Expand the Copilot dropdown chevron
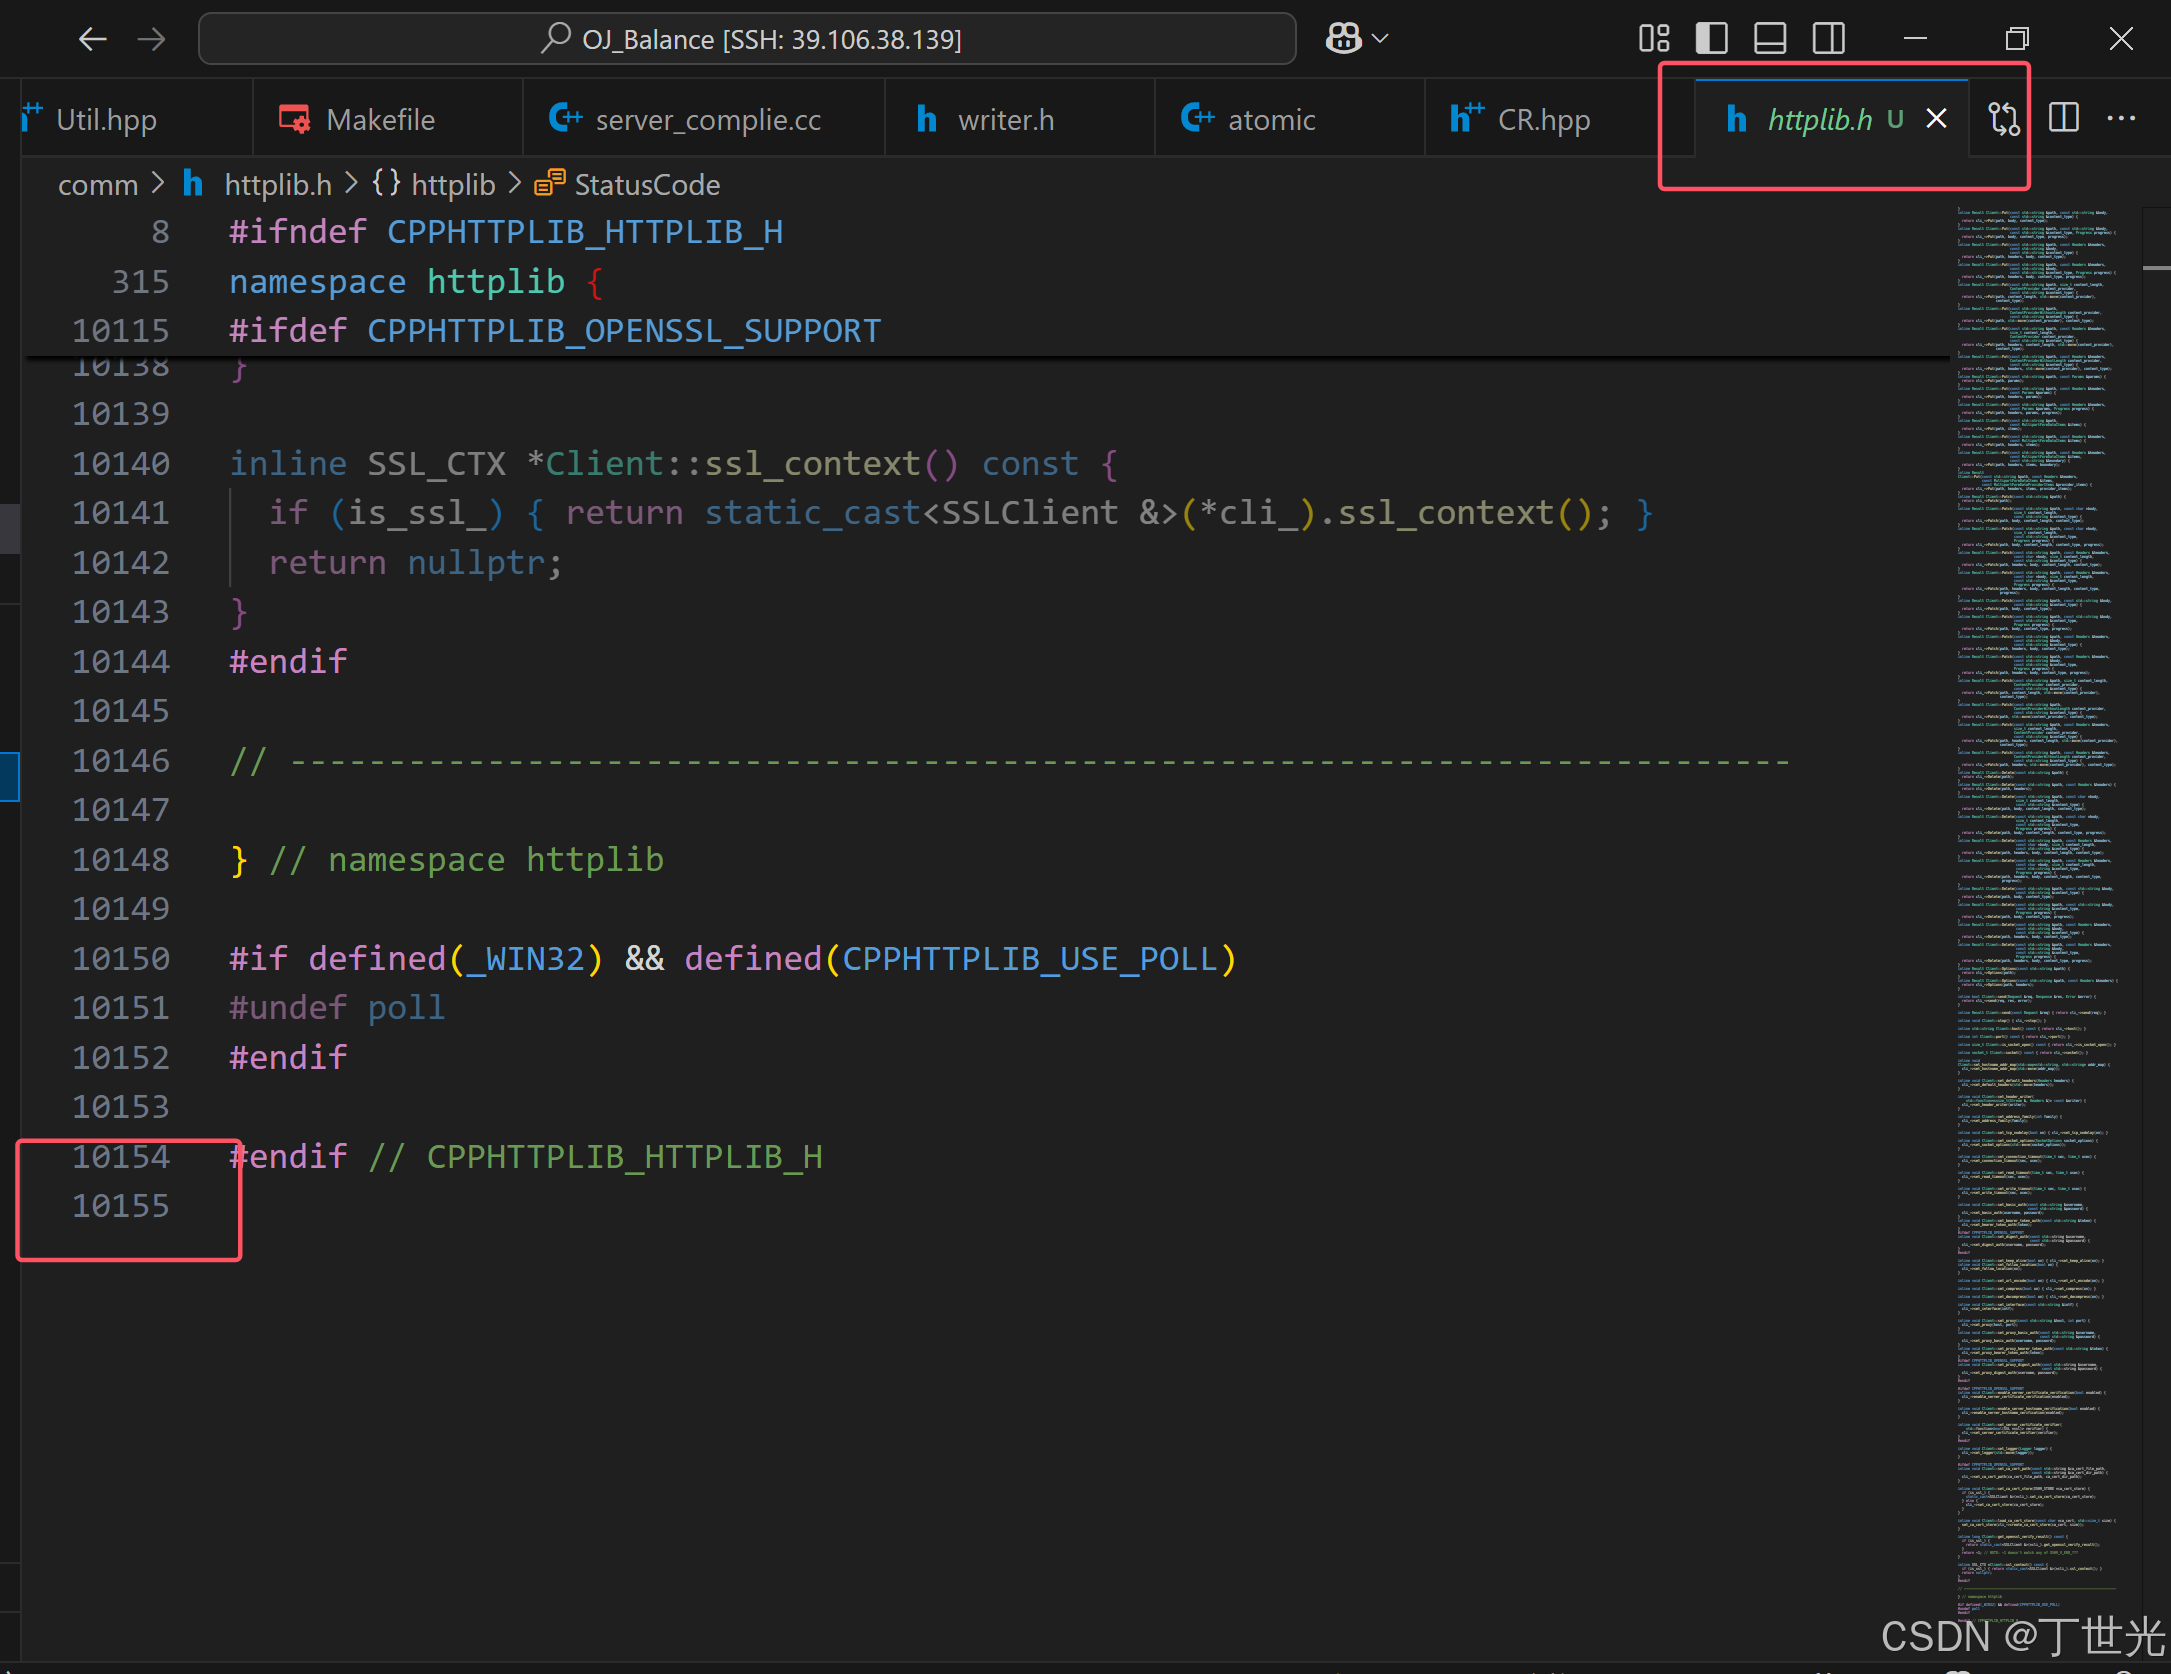Viewport: 2171px width, 1674px height. tap(1381, 39)
